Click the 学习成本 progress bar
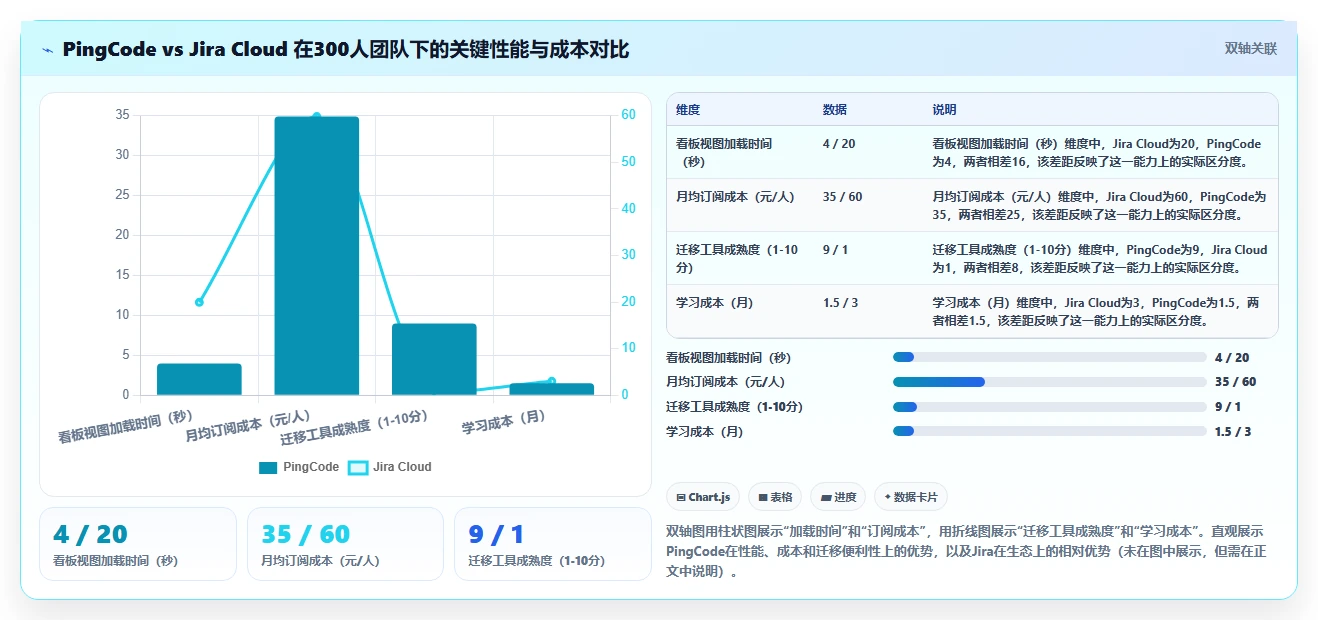This screenshot has width=1318, height=620. (1049, 431)
